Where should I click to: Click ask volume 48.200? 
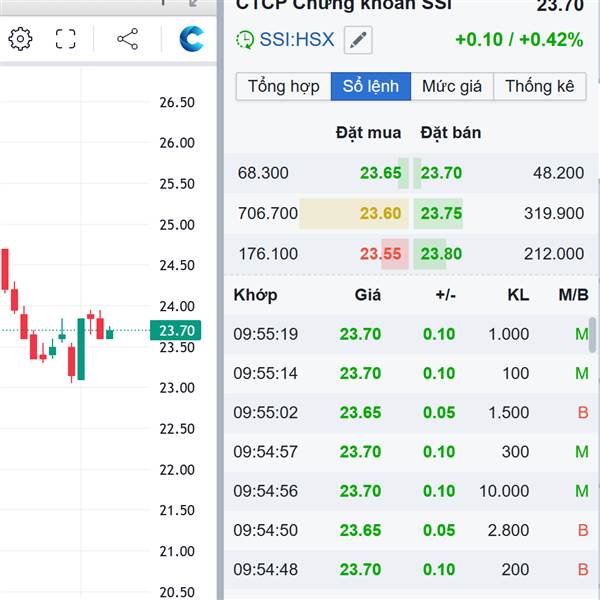559,173
